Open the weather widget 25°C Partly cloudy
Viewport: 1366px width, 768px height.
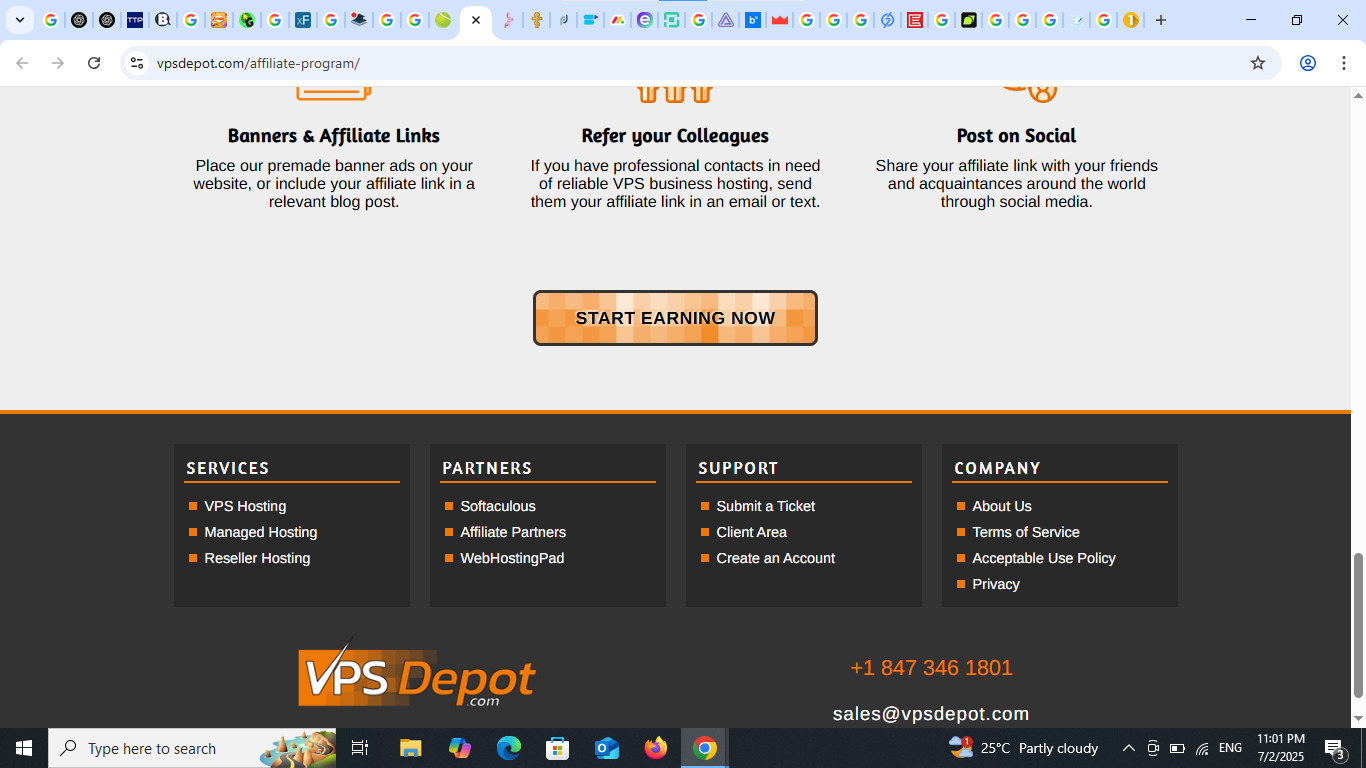1023,748
